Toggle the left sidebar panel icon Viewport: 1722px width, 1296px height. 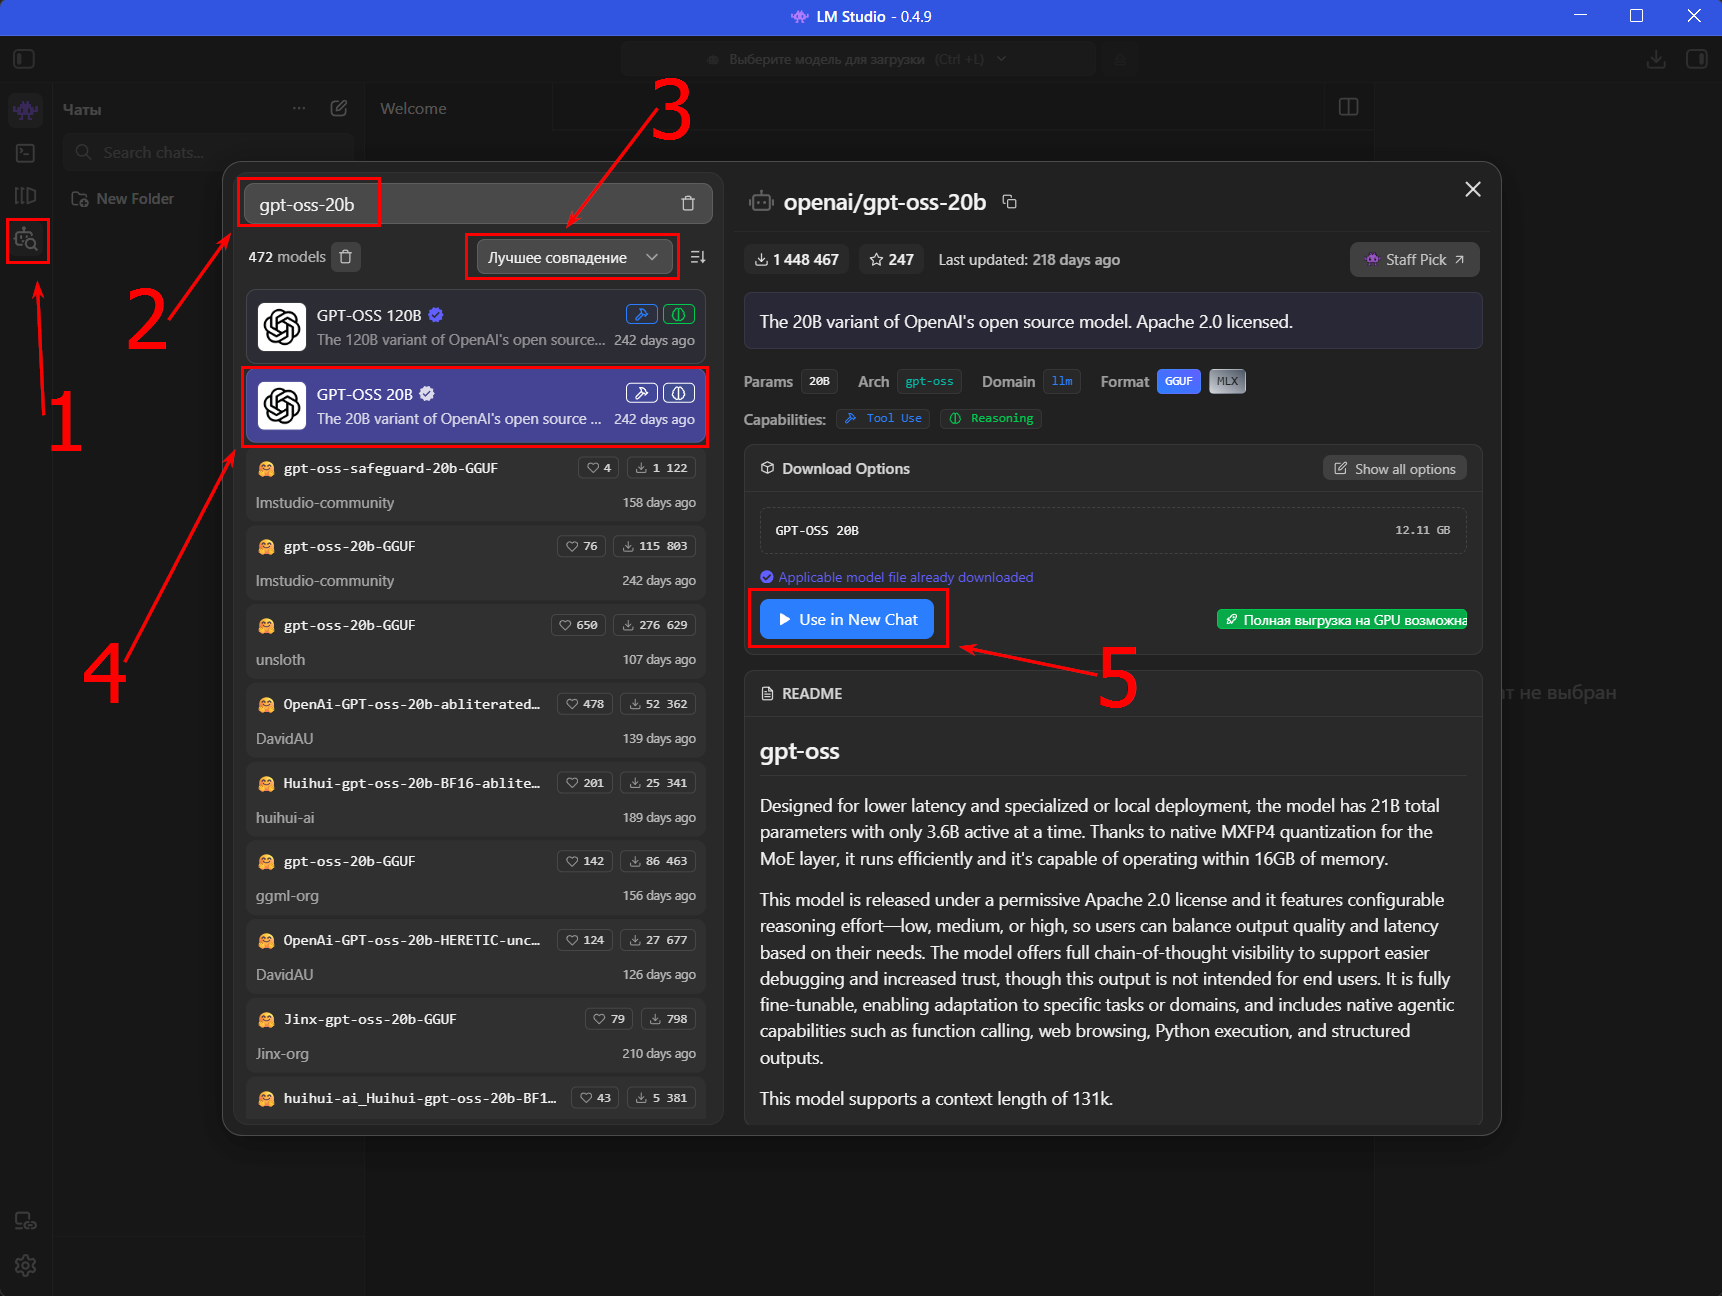point(24,59)
